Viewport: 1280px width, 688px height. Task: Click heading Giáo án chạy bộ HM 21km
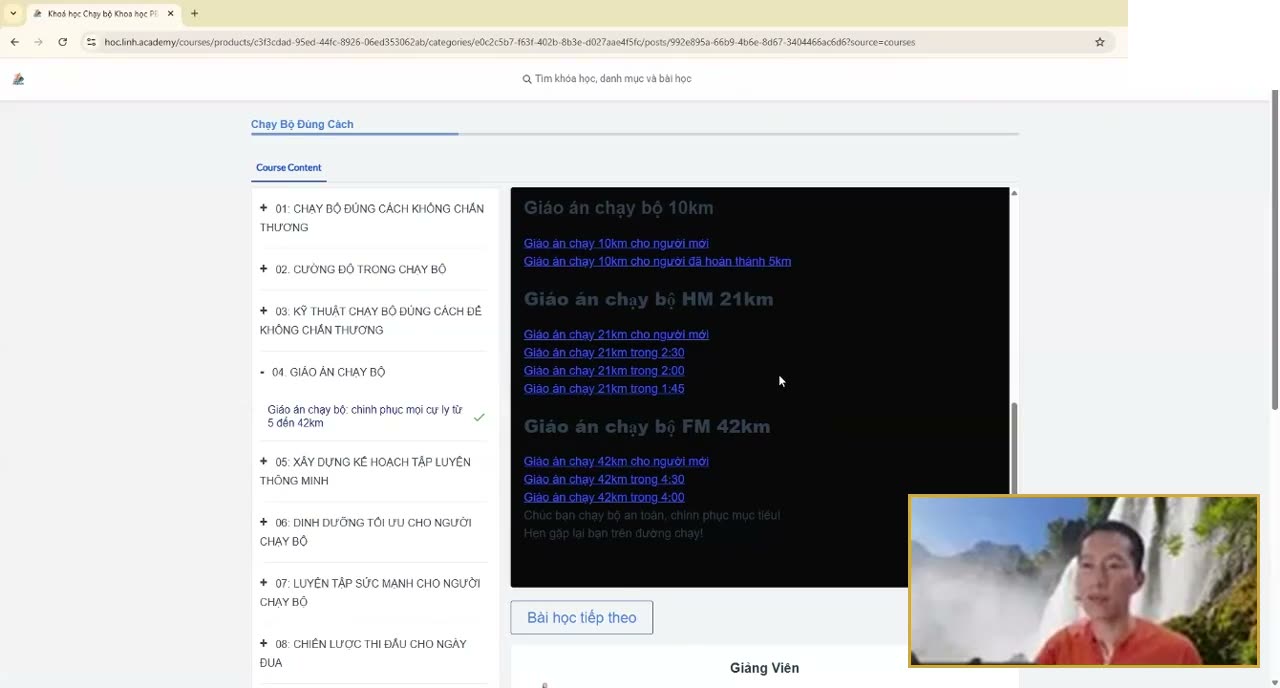click(x=648, y=299)
